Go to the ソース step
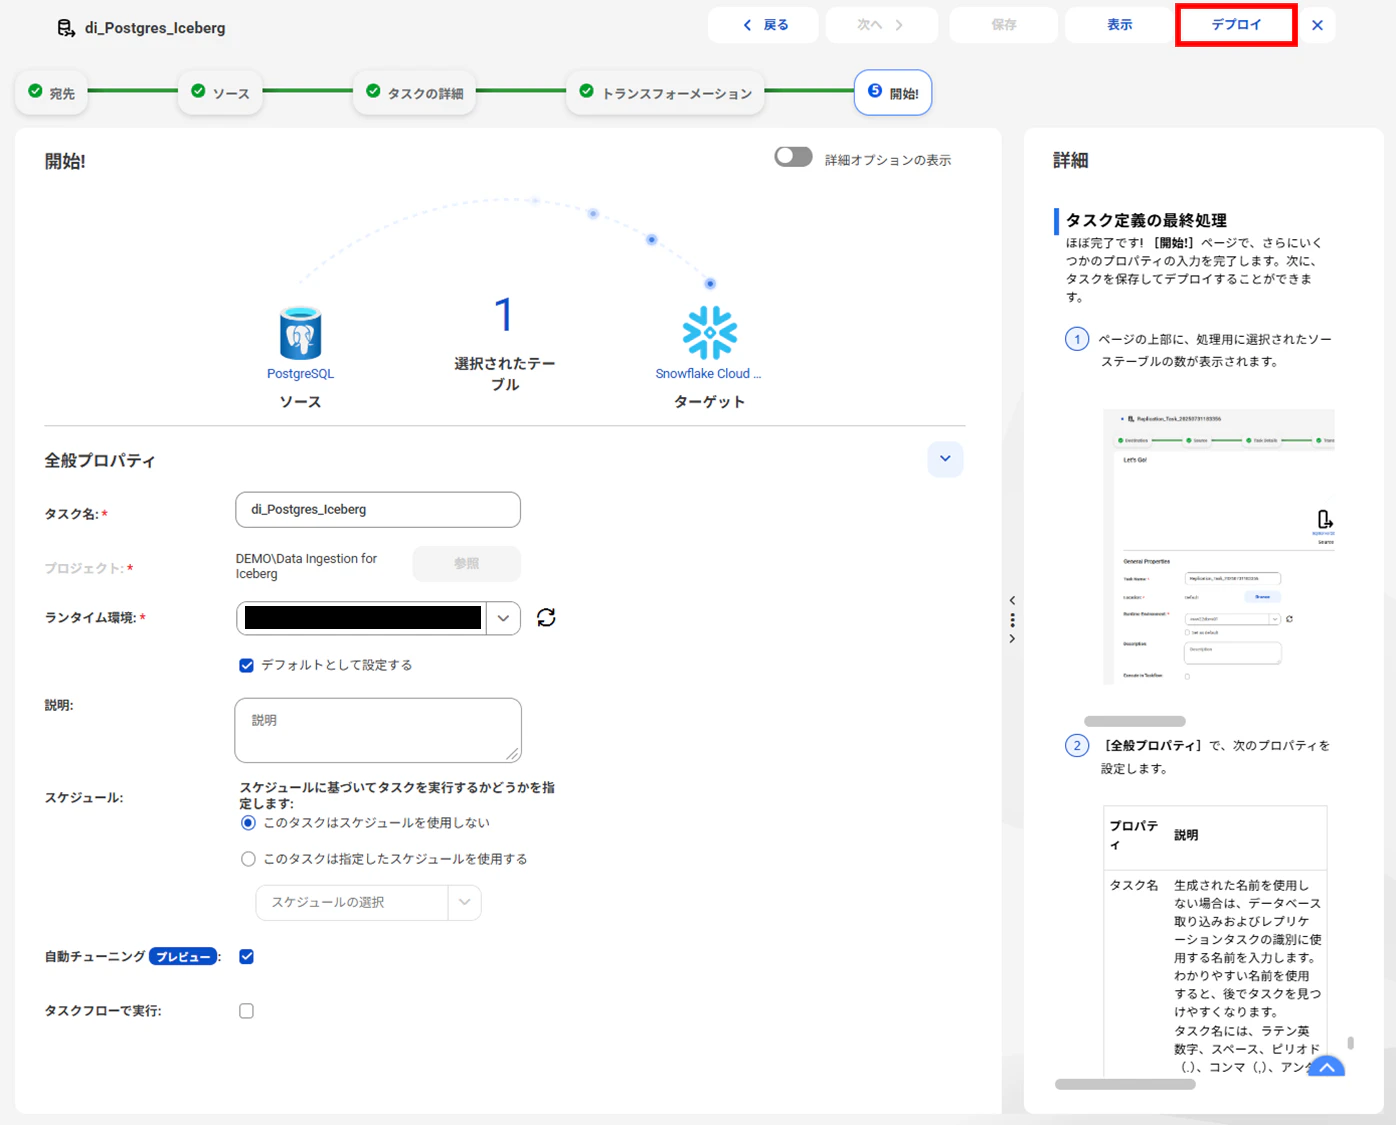 click(x=220, y=93)
